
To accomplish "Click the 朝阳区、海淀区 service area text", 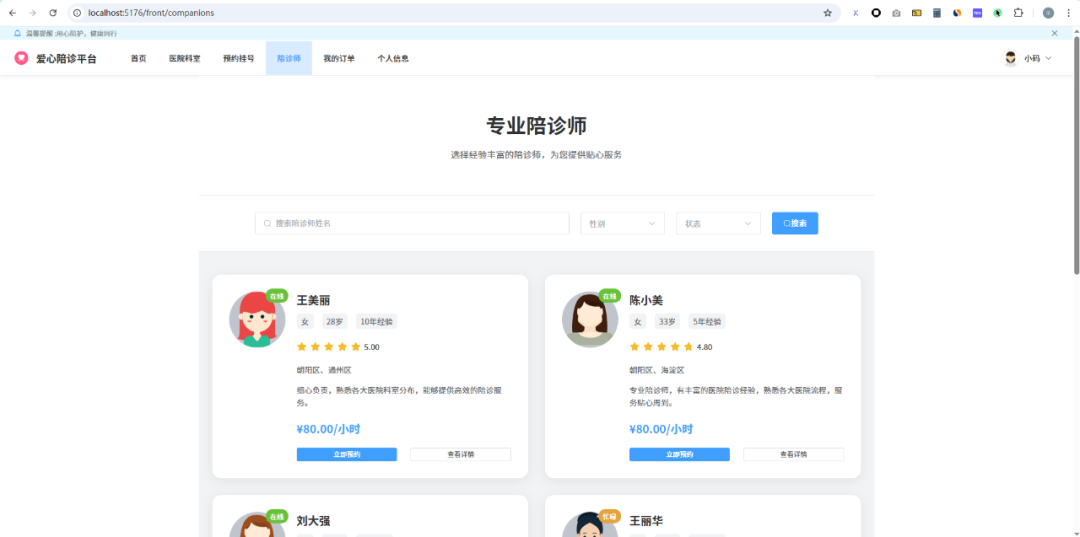I will coord(656,370).
